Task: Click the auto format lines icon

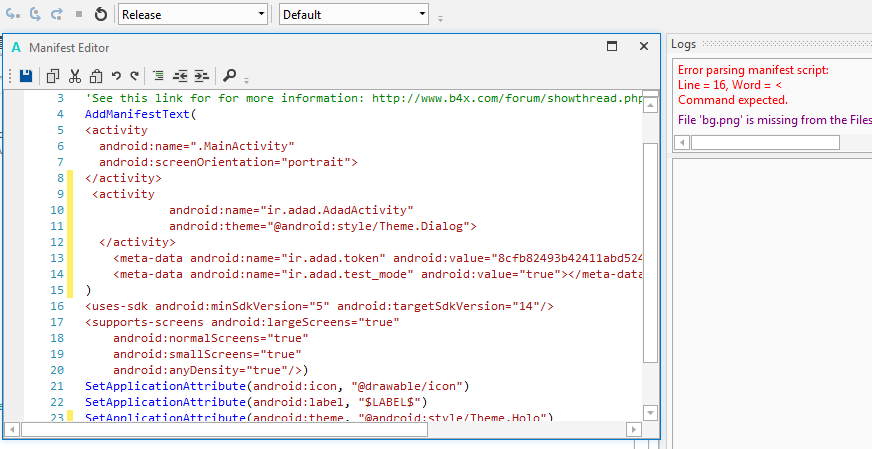Action: pyautogui.click(x=159, y=76)
